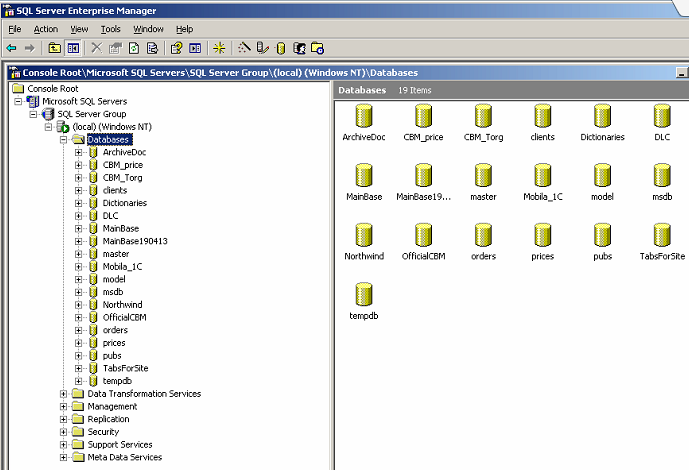
Task: Select the model database in tree
Action: coord(114,279)
